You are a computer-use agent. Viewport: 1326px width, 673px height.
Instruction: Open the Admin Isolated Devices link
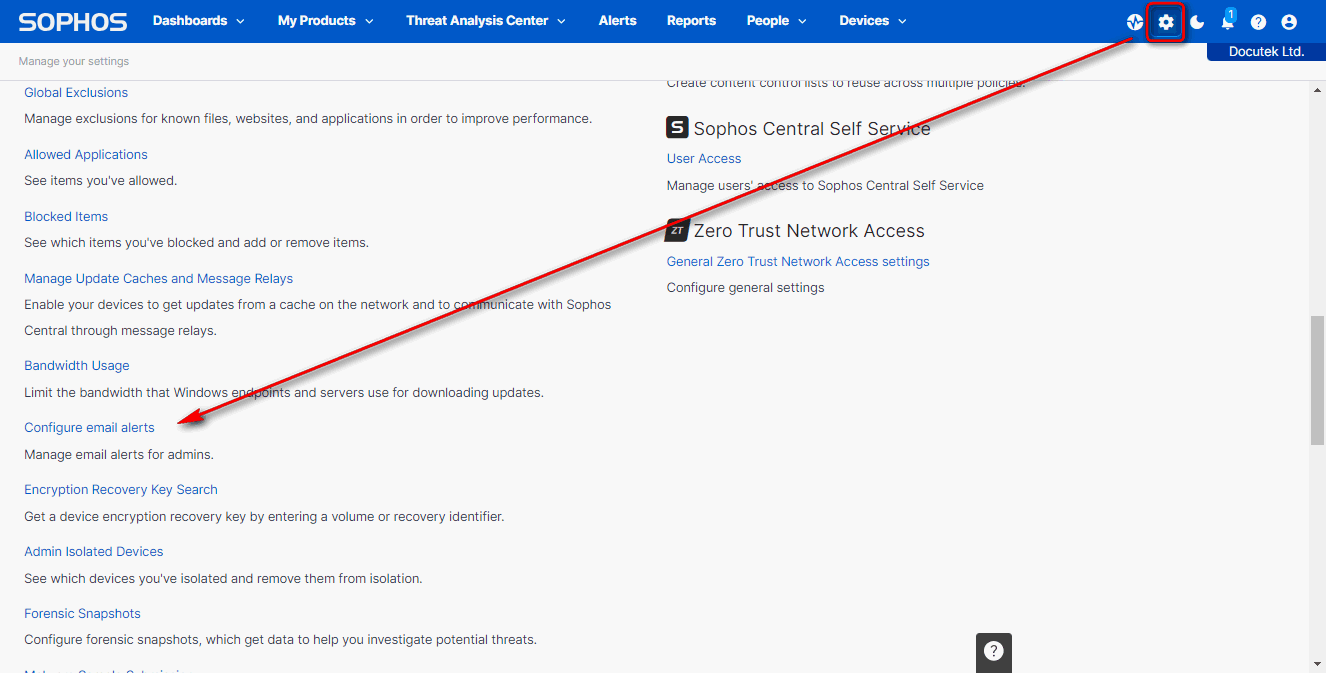(94, 551)
